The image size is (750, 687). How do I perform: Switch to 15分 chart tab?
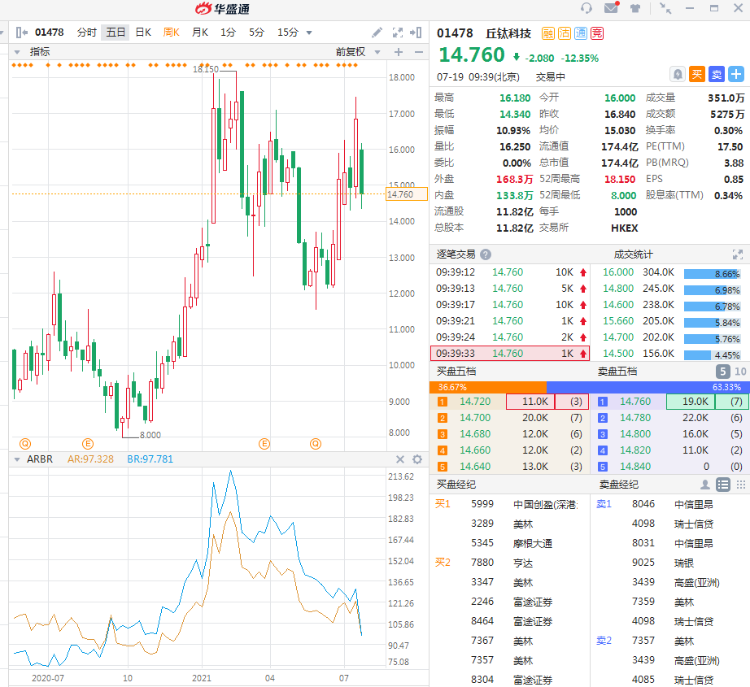[x=287, y=33]
